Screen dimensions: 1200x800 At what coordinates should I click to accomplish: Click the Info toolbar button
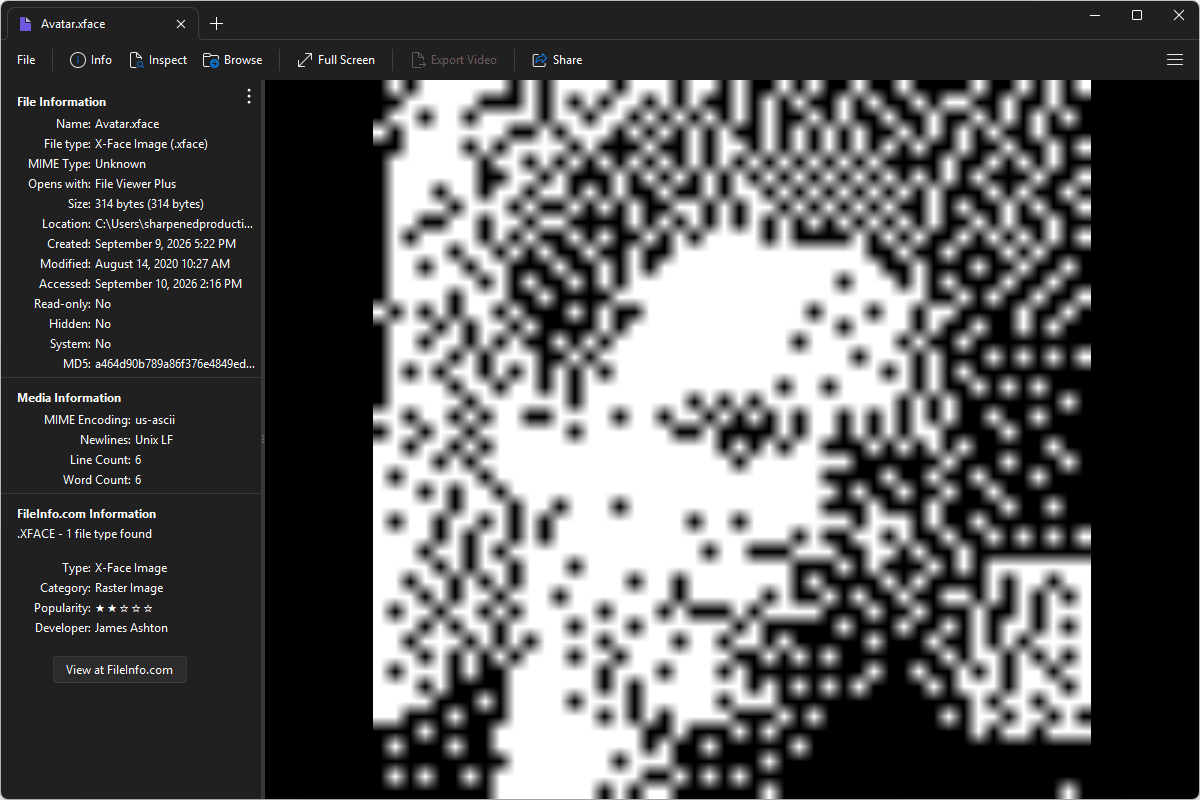91,60
